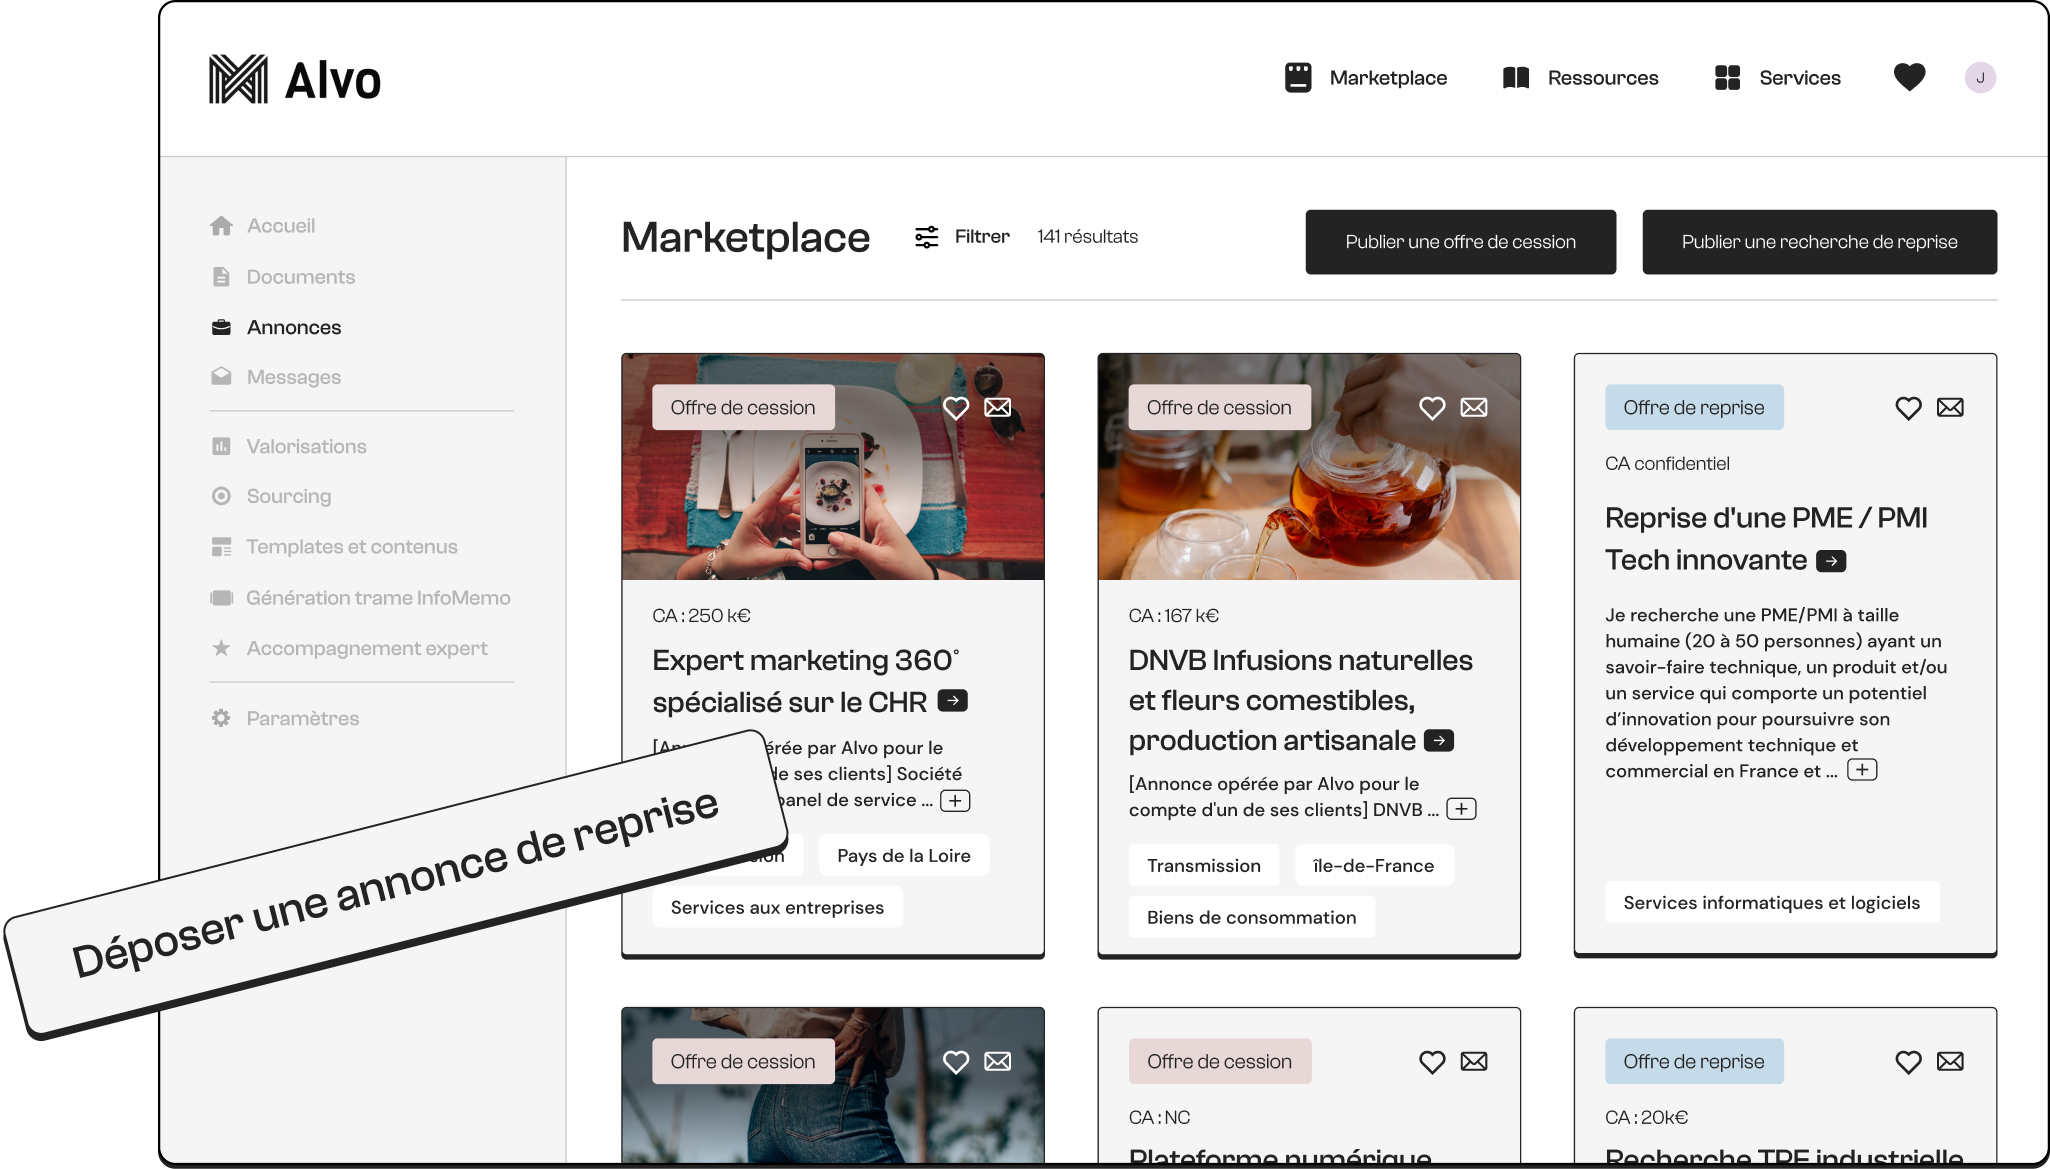The height and width of the screenshot is (1169, 2050).
Task: Click the Filtrer sliders icon
Action: [x=926, y=237]
